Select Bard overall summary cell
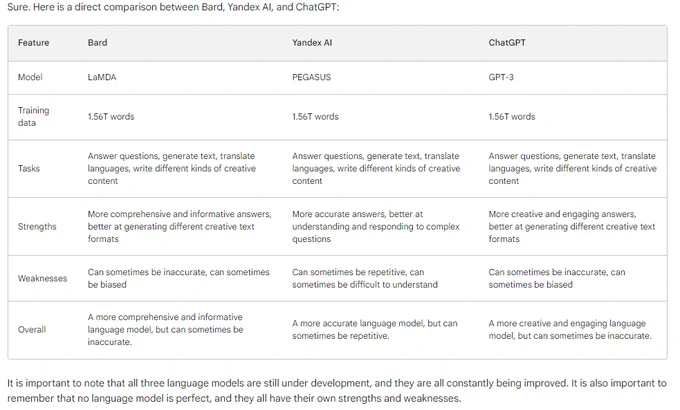Image resolution: width=680 pixels, height=410 pixels. point(165,329)
